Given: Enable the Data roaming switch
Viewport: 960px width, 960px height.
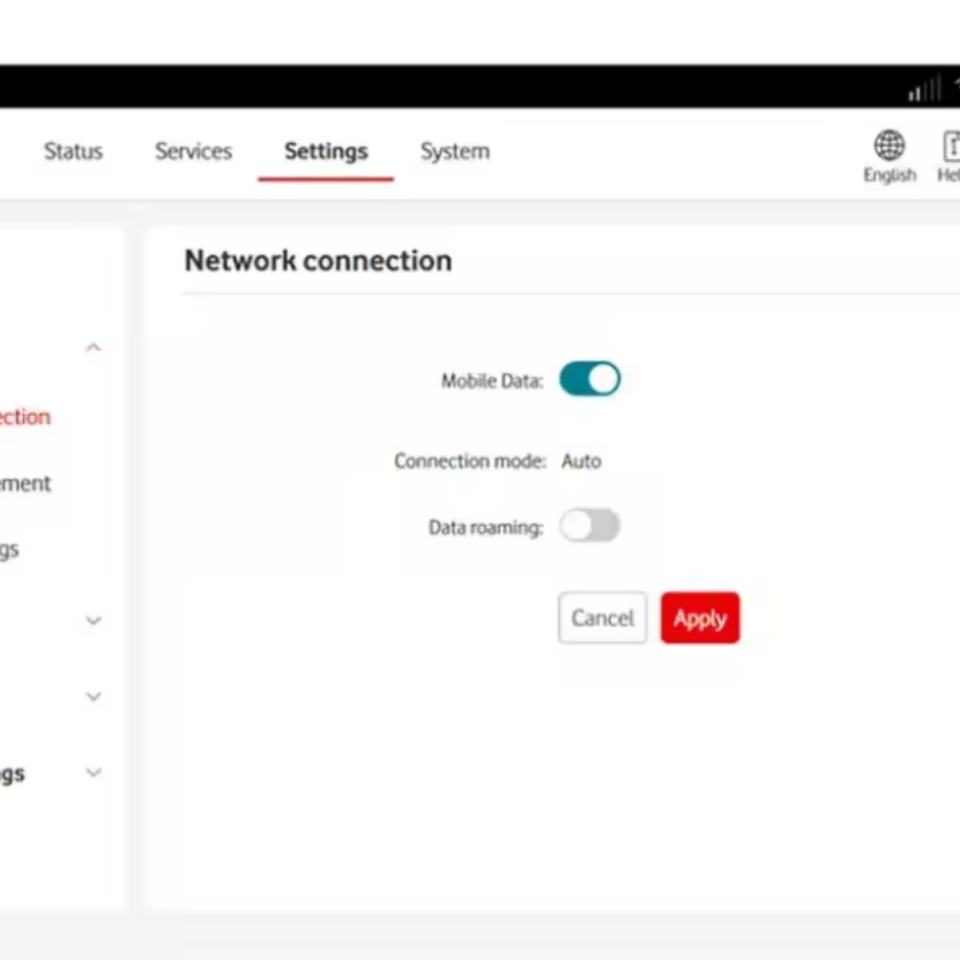Looking at the screenshot, I should tap(590, 525).
